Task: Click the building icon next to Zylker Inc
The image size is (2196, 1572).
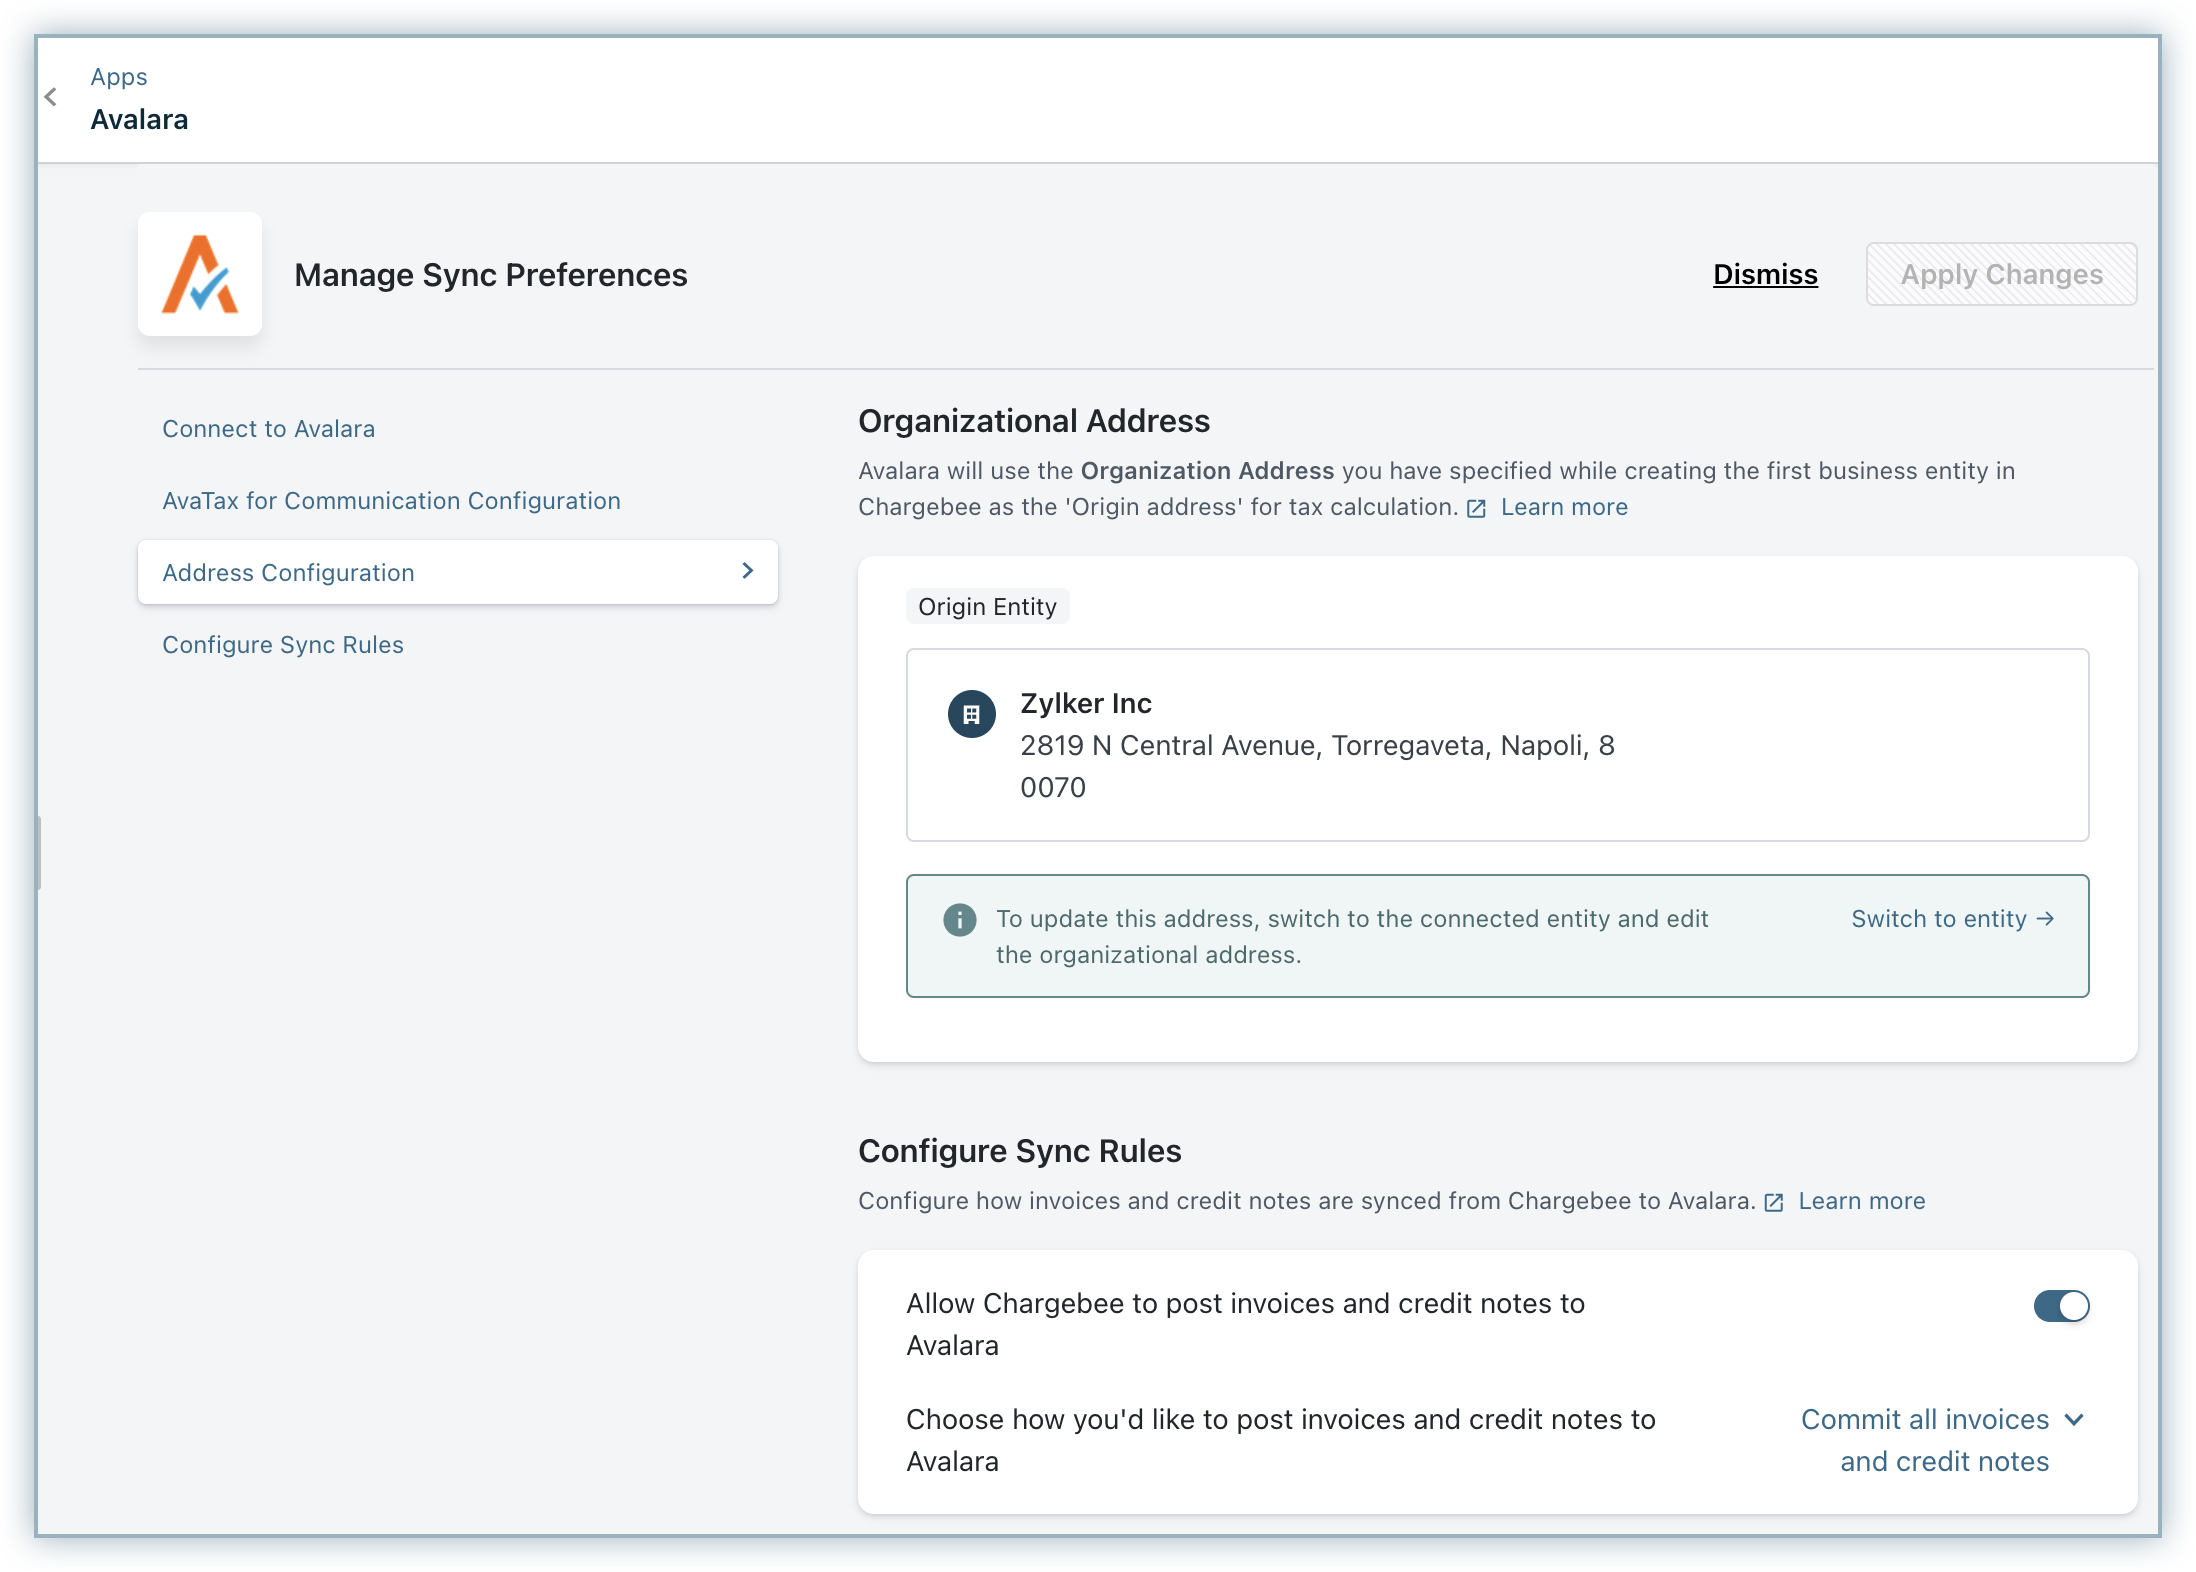Action: [x=971, y=714]
